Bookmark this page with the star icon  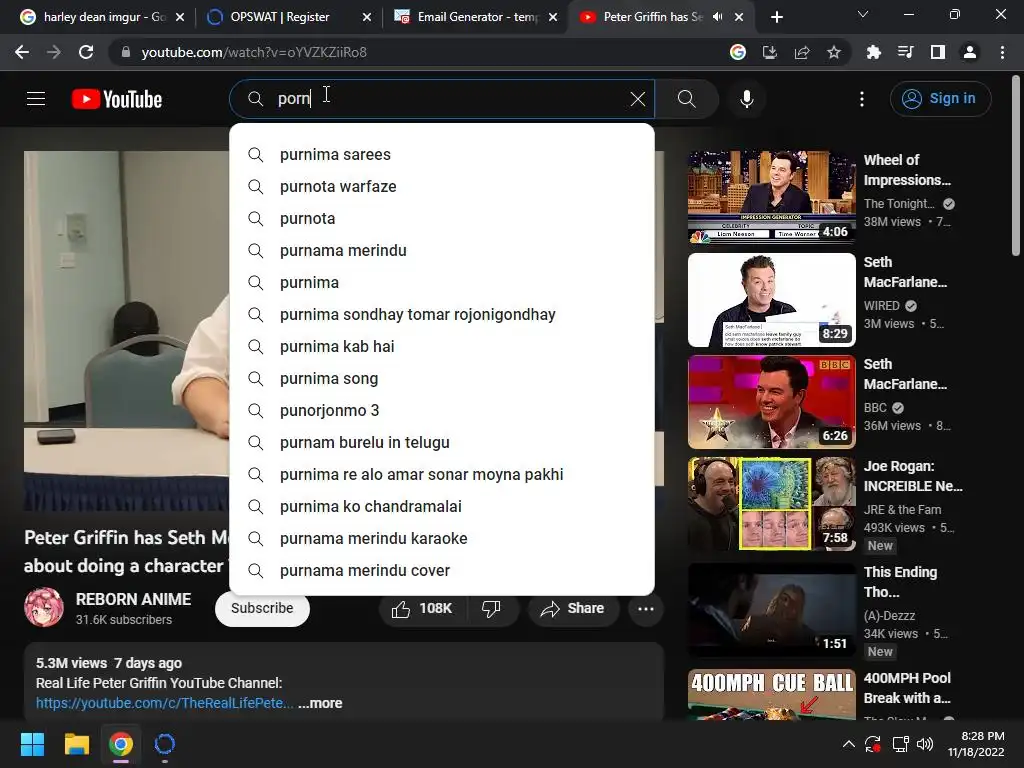[834, 52]
